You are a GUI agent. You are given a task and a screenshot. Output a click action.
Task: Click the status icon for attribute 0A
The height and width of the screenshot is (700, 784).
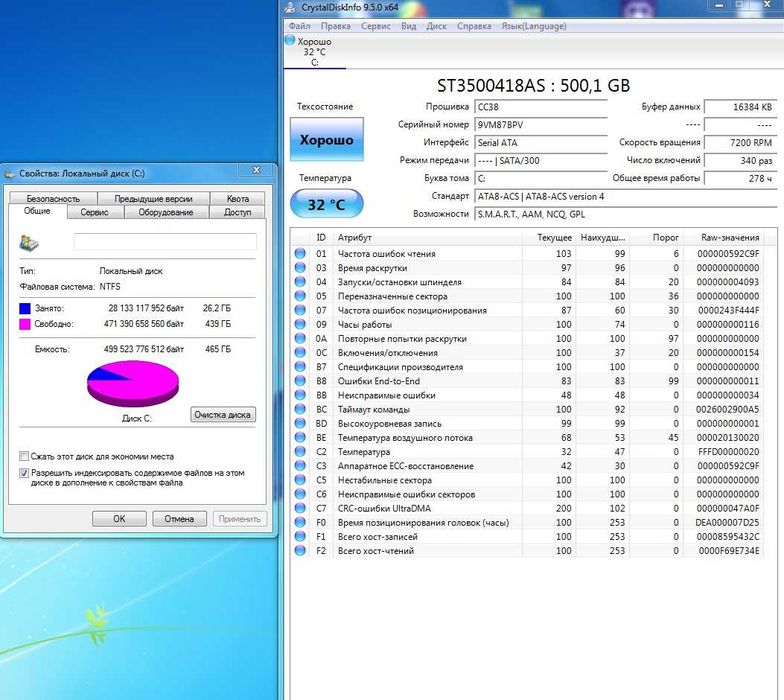tap(300, 338)
